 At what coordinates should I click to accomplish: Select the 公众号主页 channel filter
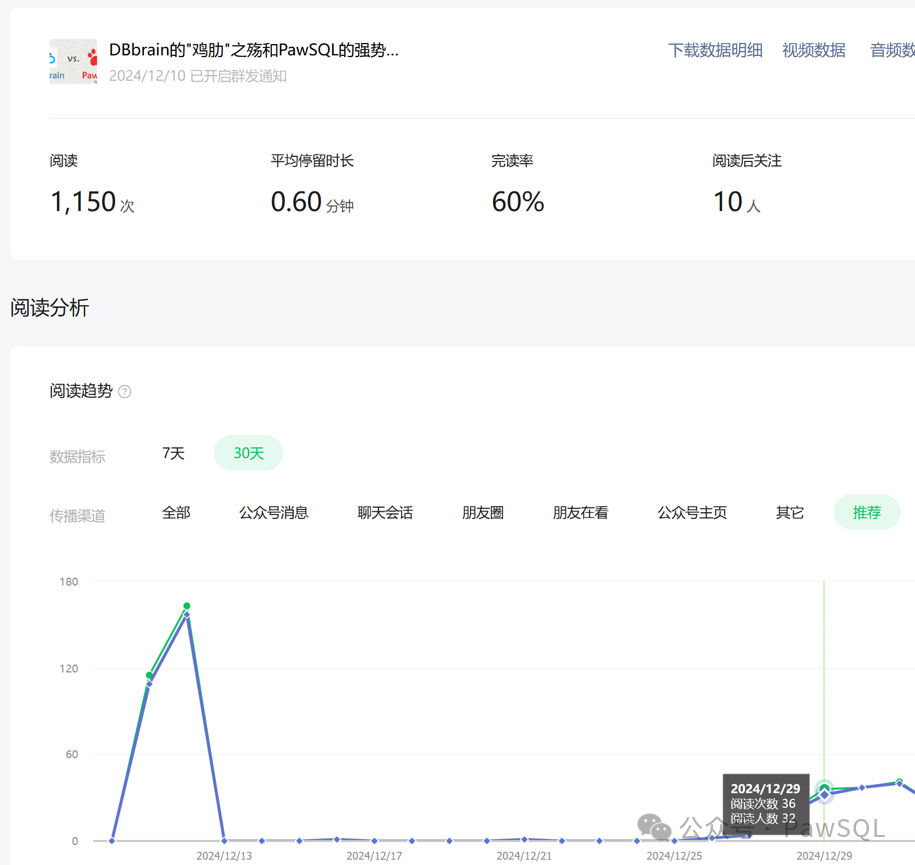(x=692, y=512)
